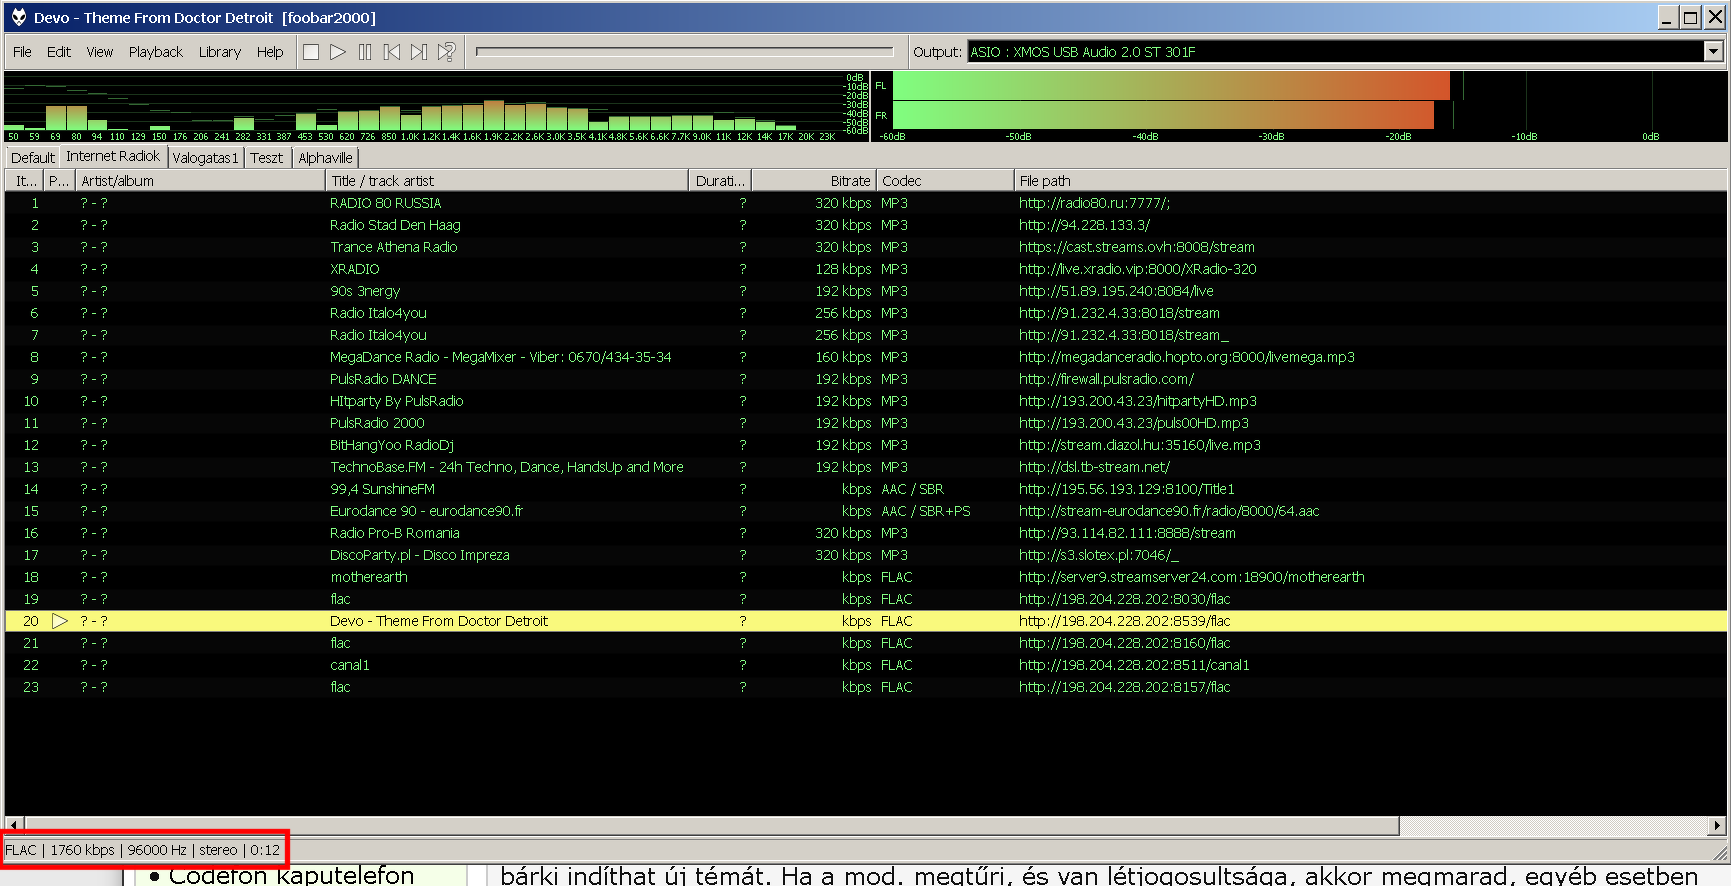Switch to the Valogatas1 playlist tab
Viewport: 1731px width, 886px height.
tap(205, 158)
